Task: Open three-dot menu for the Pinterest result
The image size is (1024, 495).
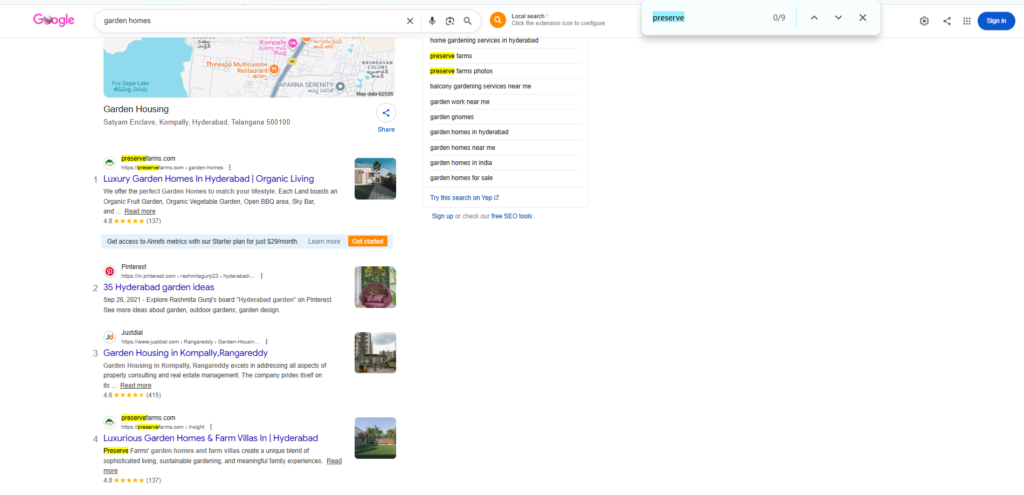Action: 262,275
